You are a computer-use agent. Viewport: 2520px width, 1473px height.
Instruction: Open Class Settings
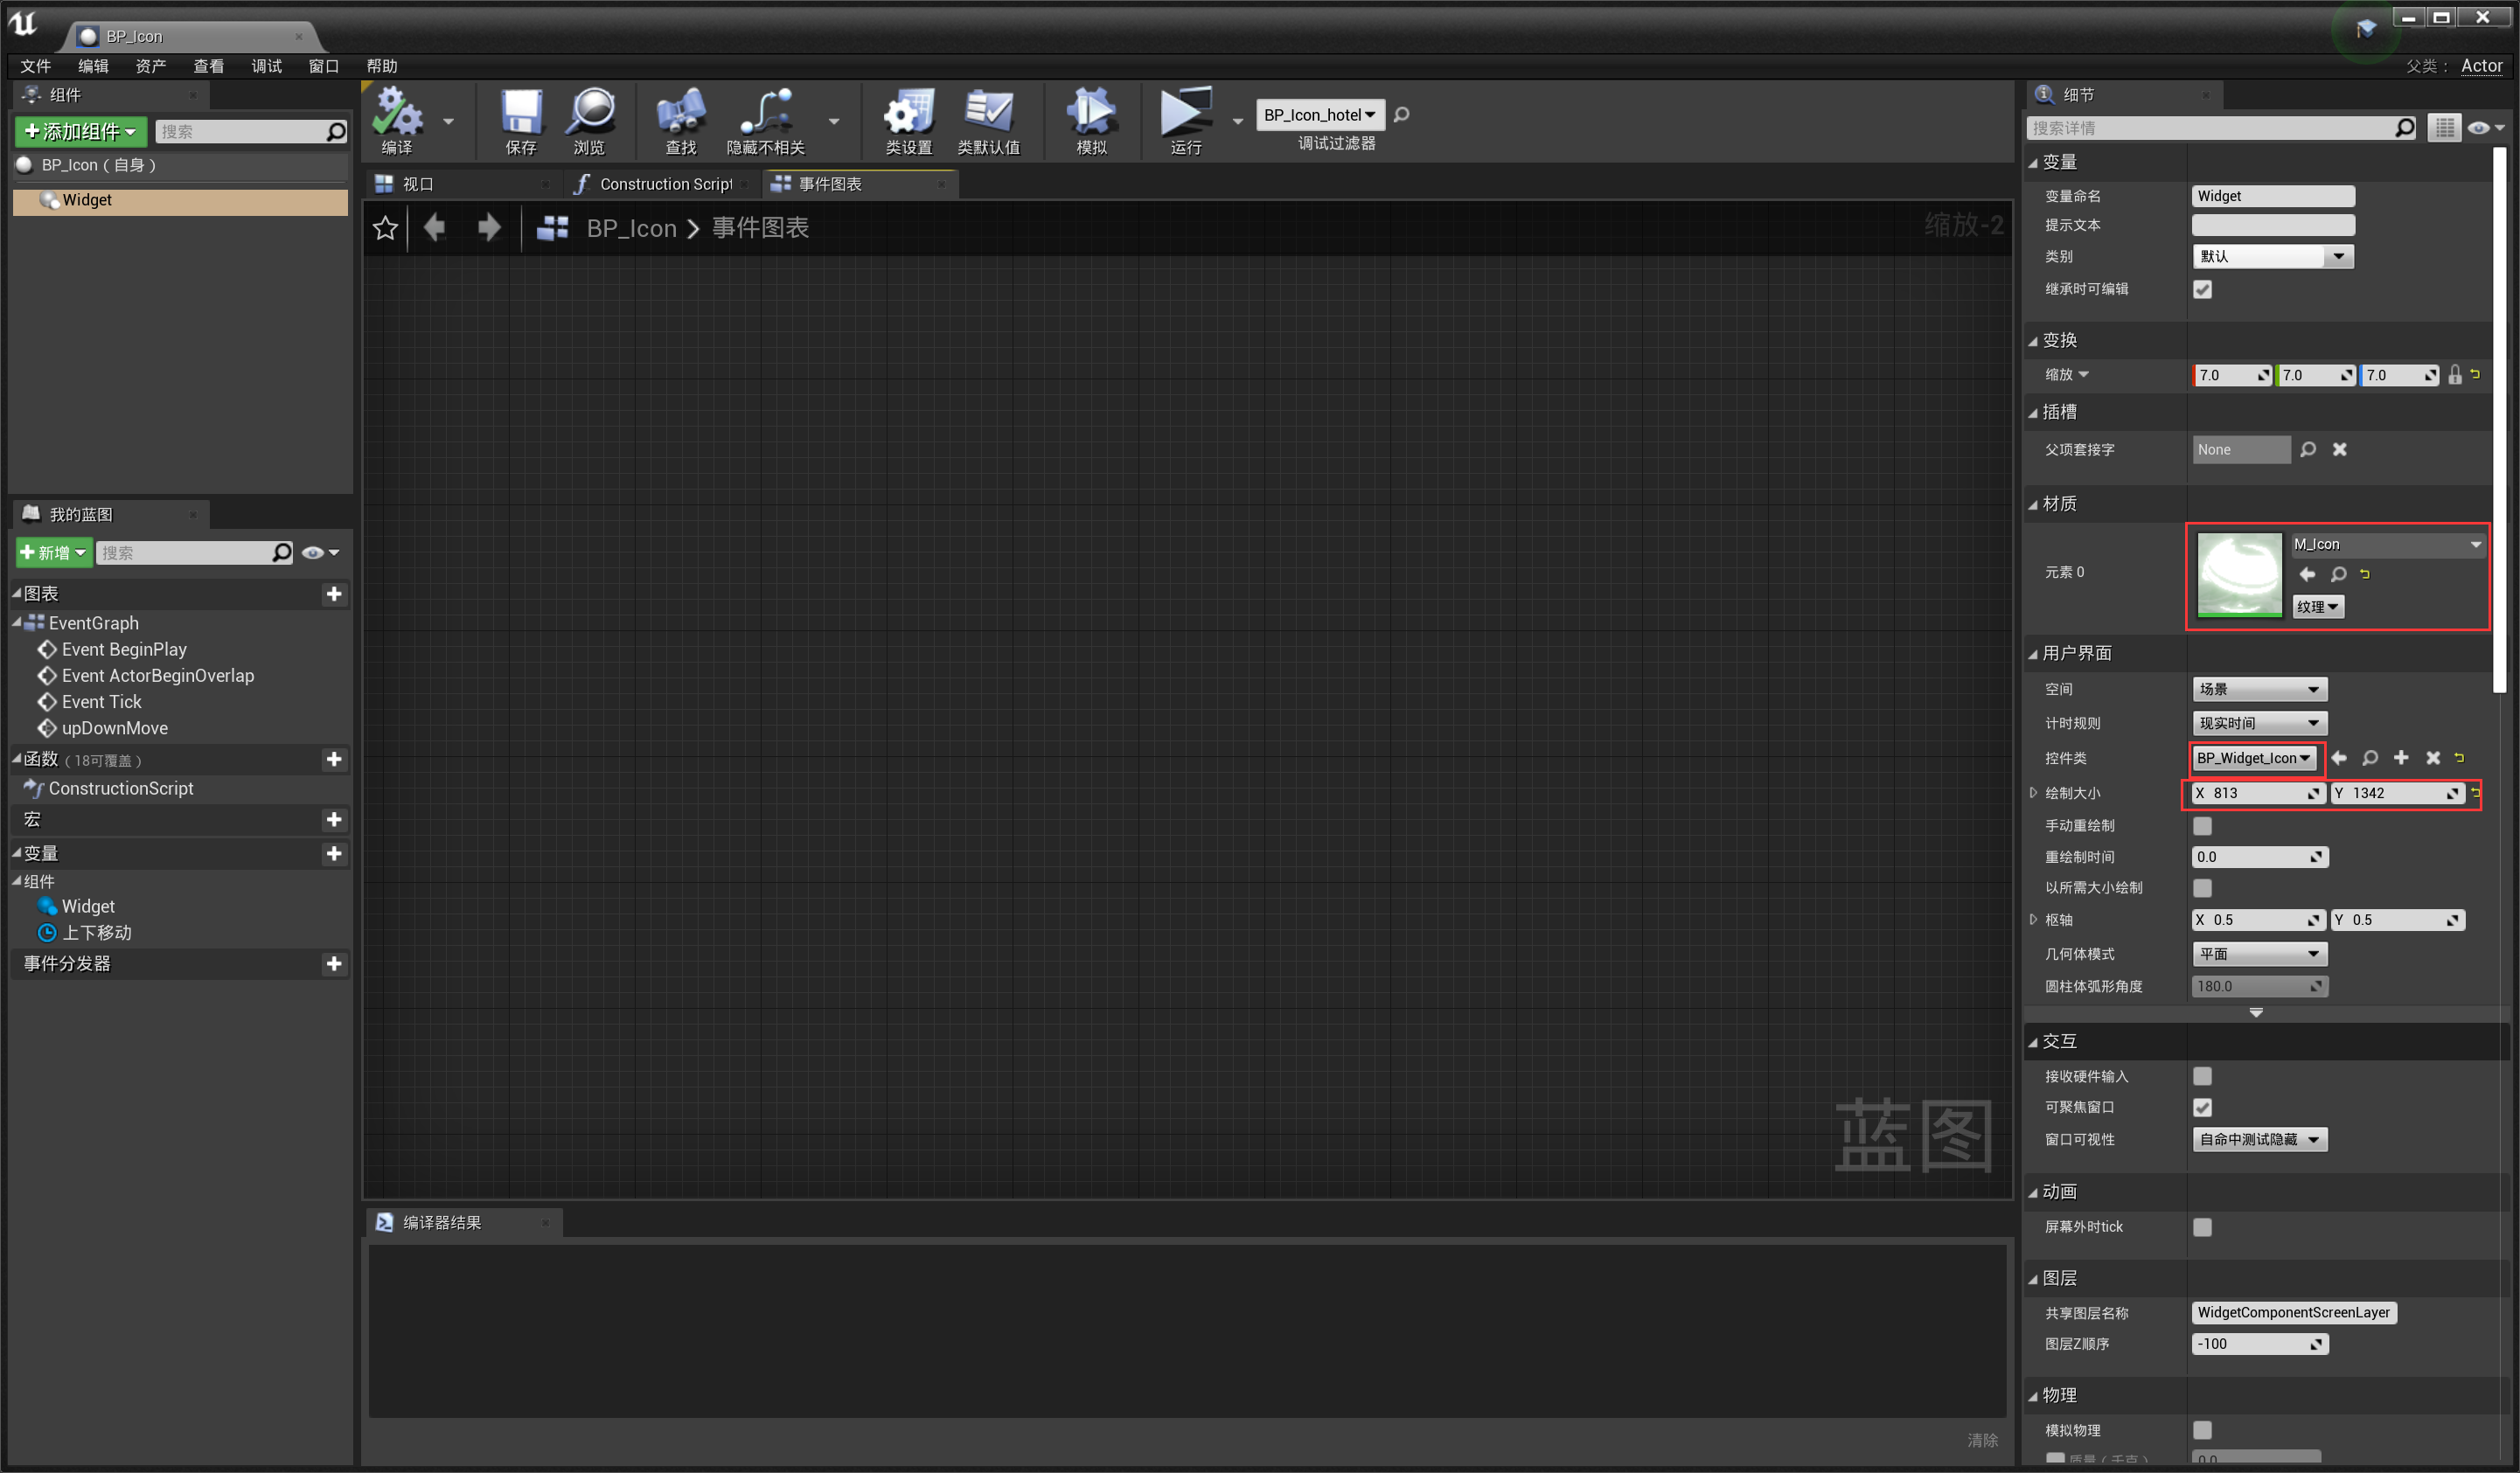906,120
